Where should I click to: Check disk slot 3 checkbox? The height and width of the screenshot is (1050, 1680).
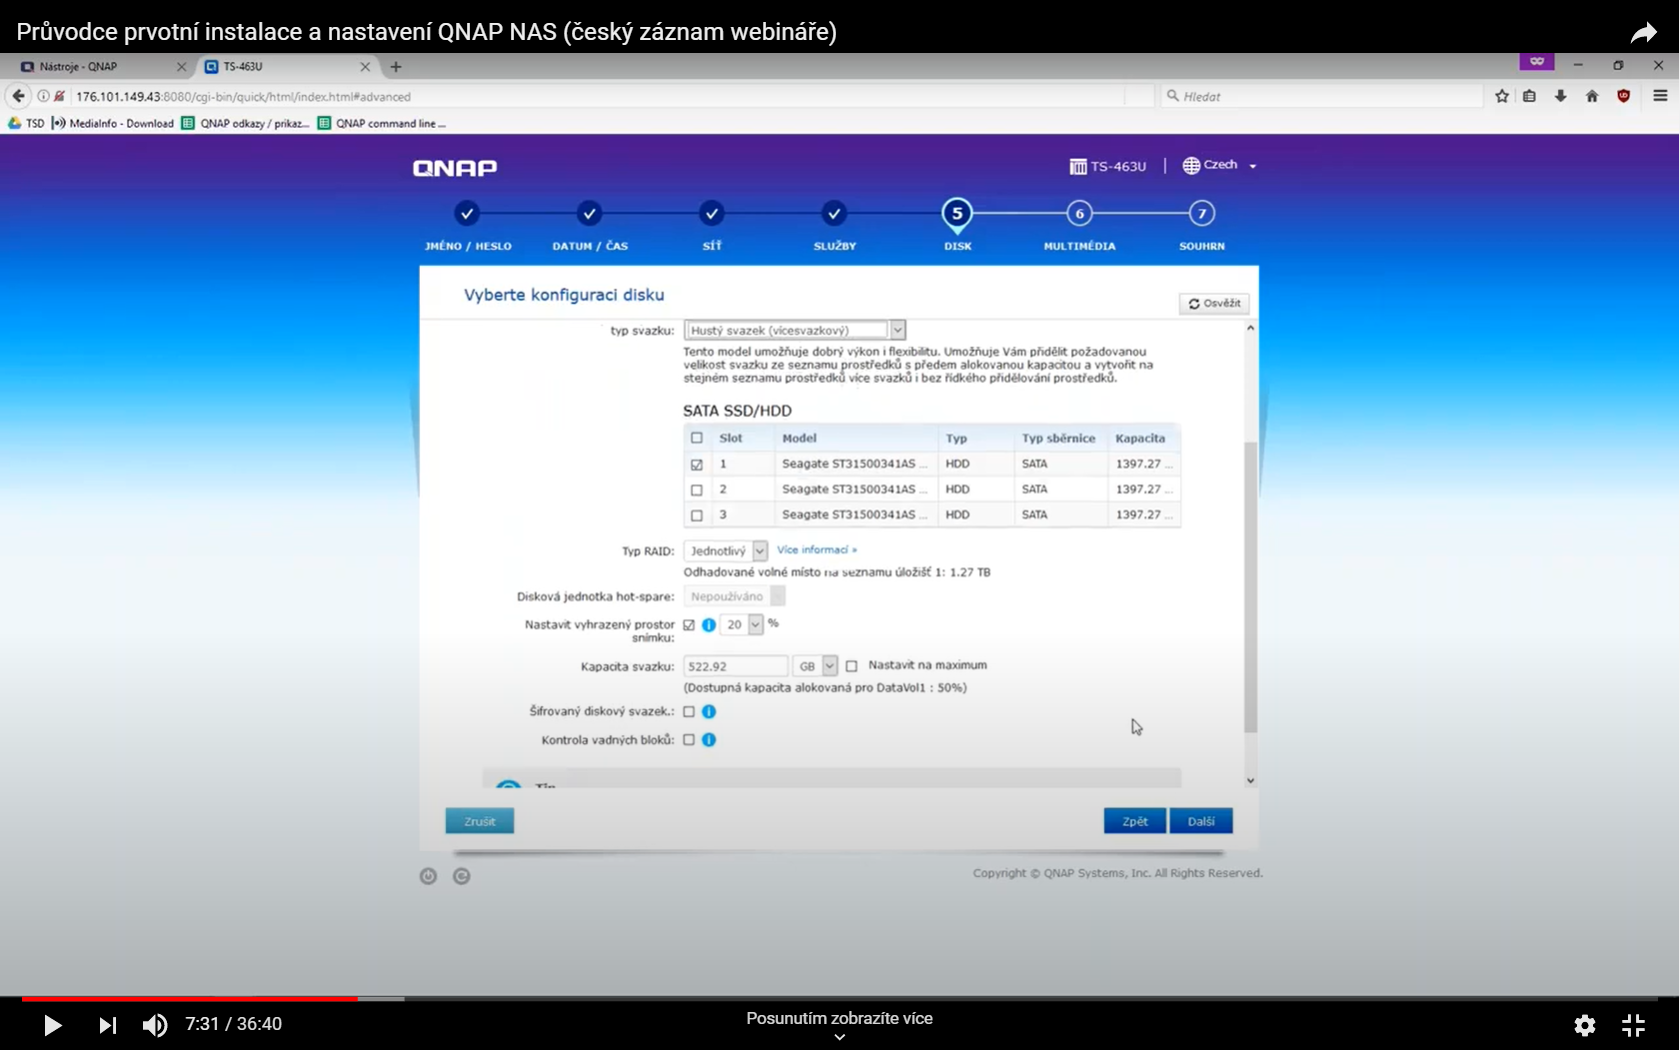[697, 515]
